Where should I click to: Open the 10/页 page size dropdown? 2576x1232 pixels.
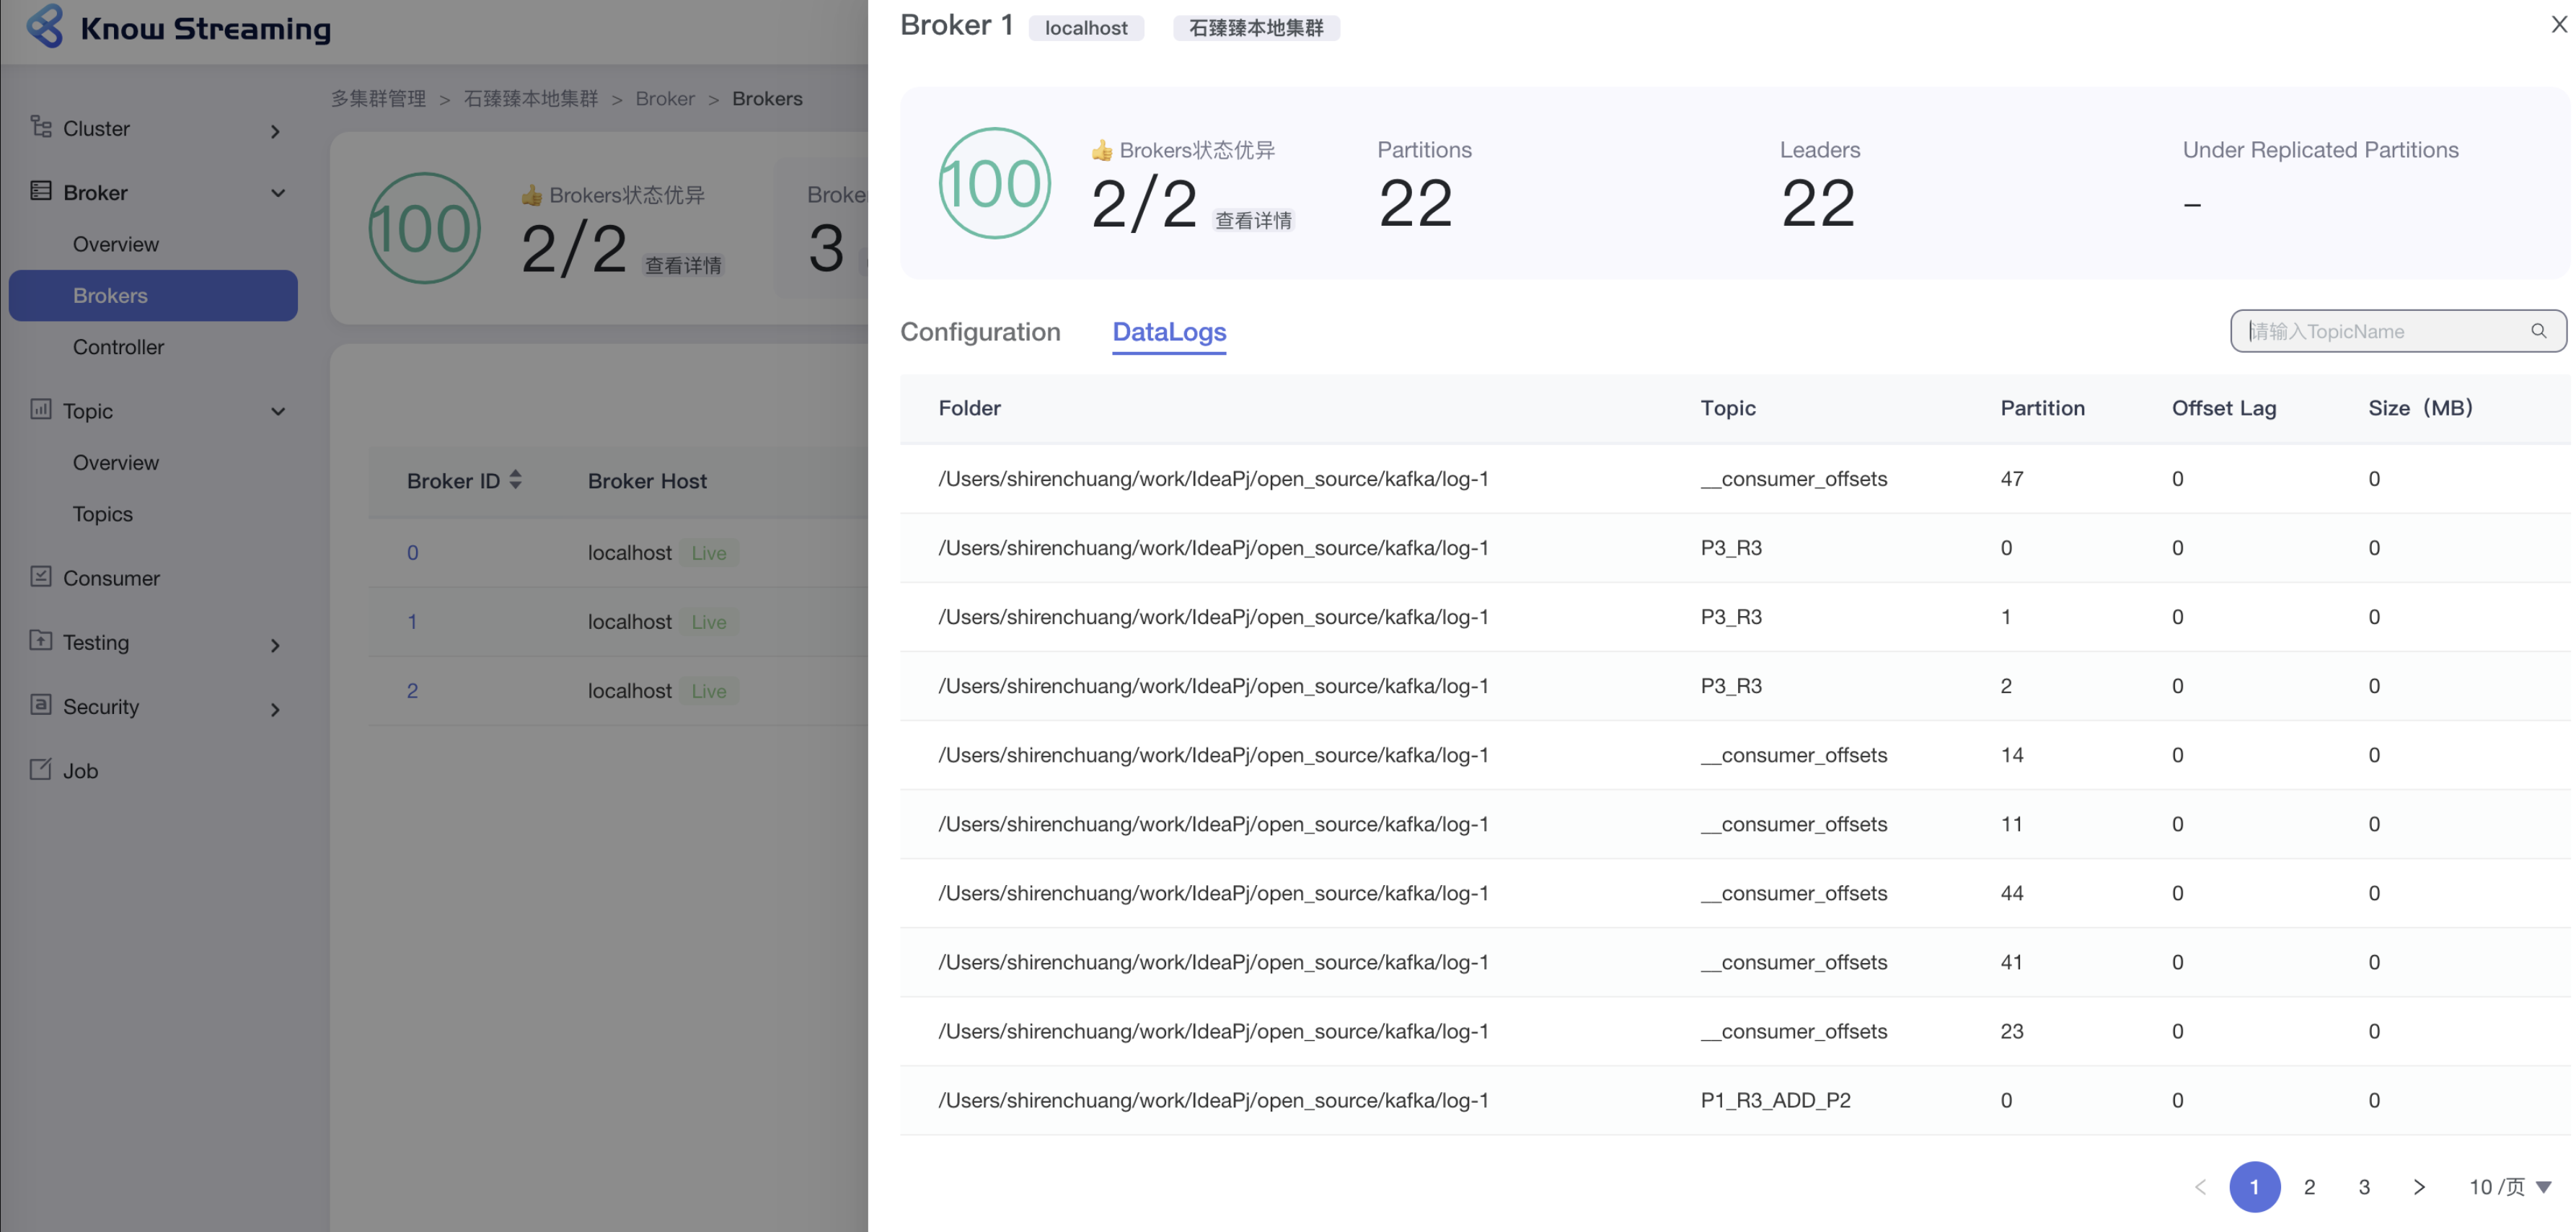(x=2510, y=1187)
